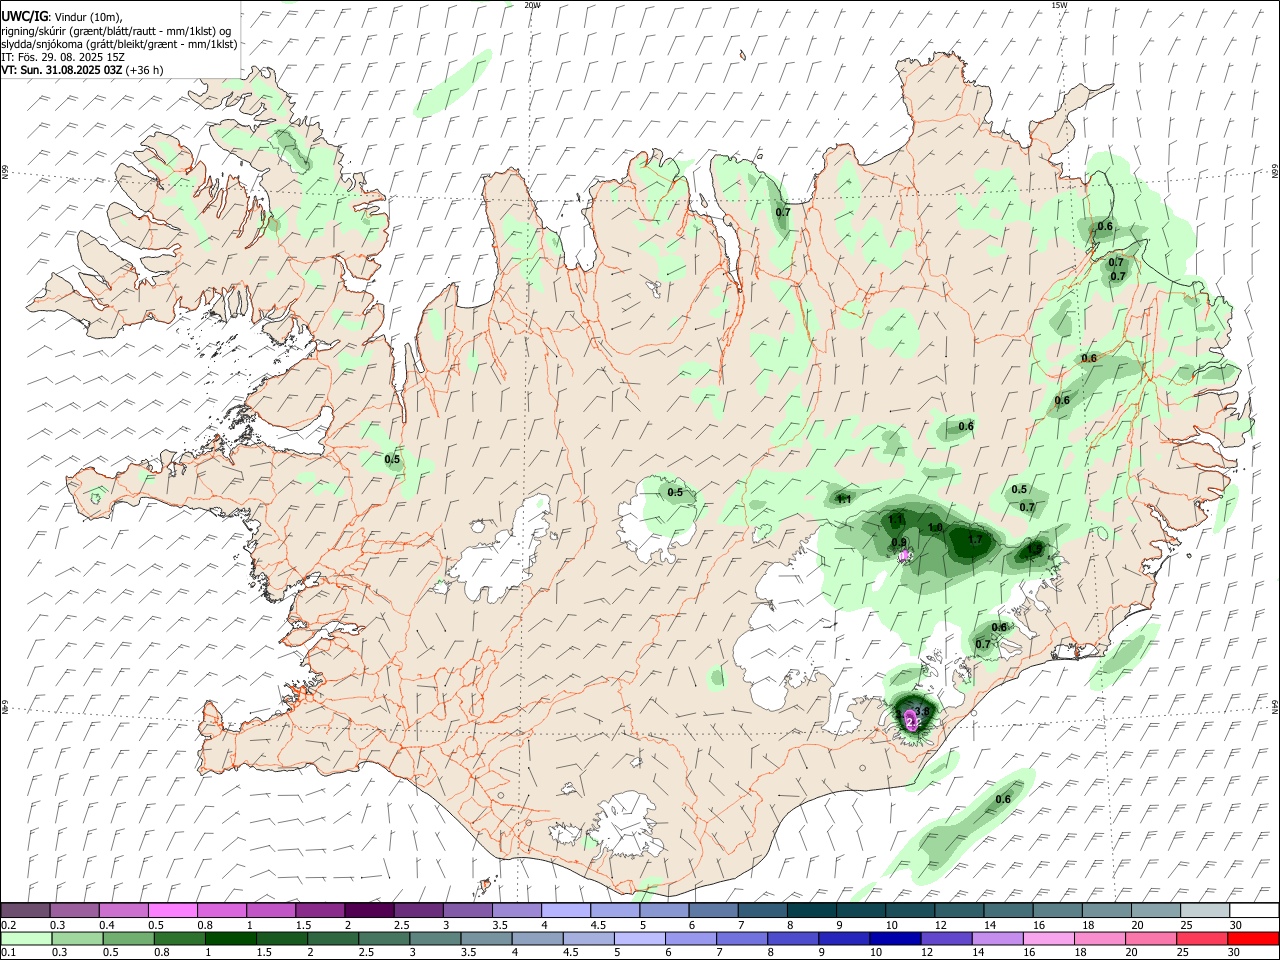Click the green 0.5 swatch in lower legend row
Viewport: 1280px width, 960px height.
pos(128,939)
